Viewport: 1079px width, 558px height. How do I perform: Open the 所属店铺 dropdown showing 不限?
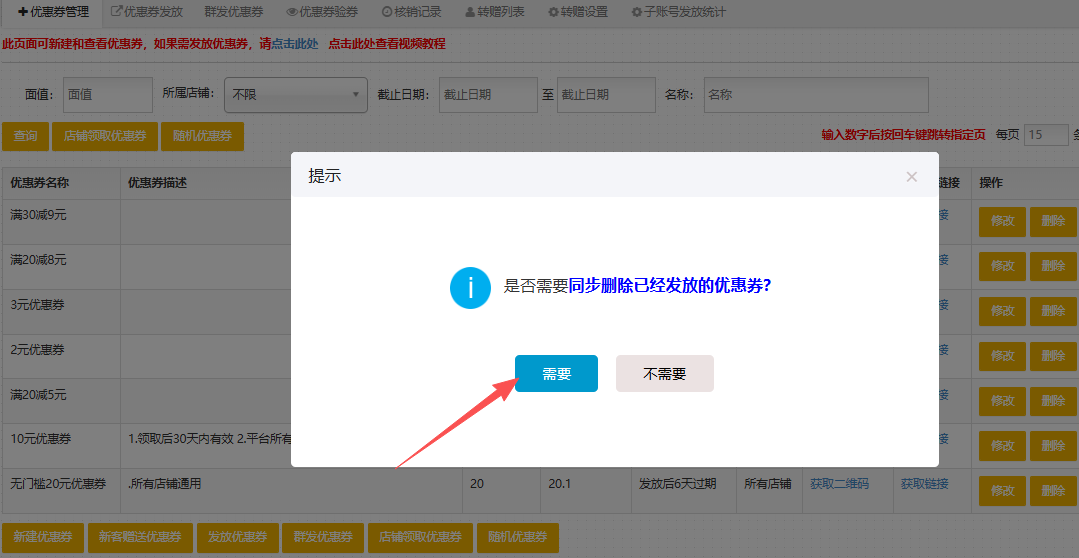[295, 95]
